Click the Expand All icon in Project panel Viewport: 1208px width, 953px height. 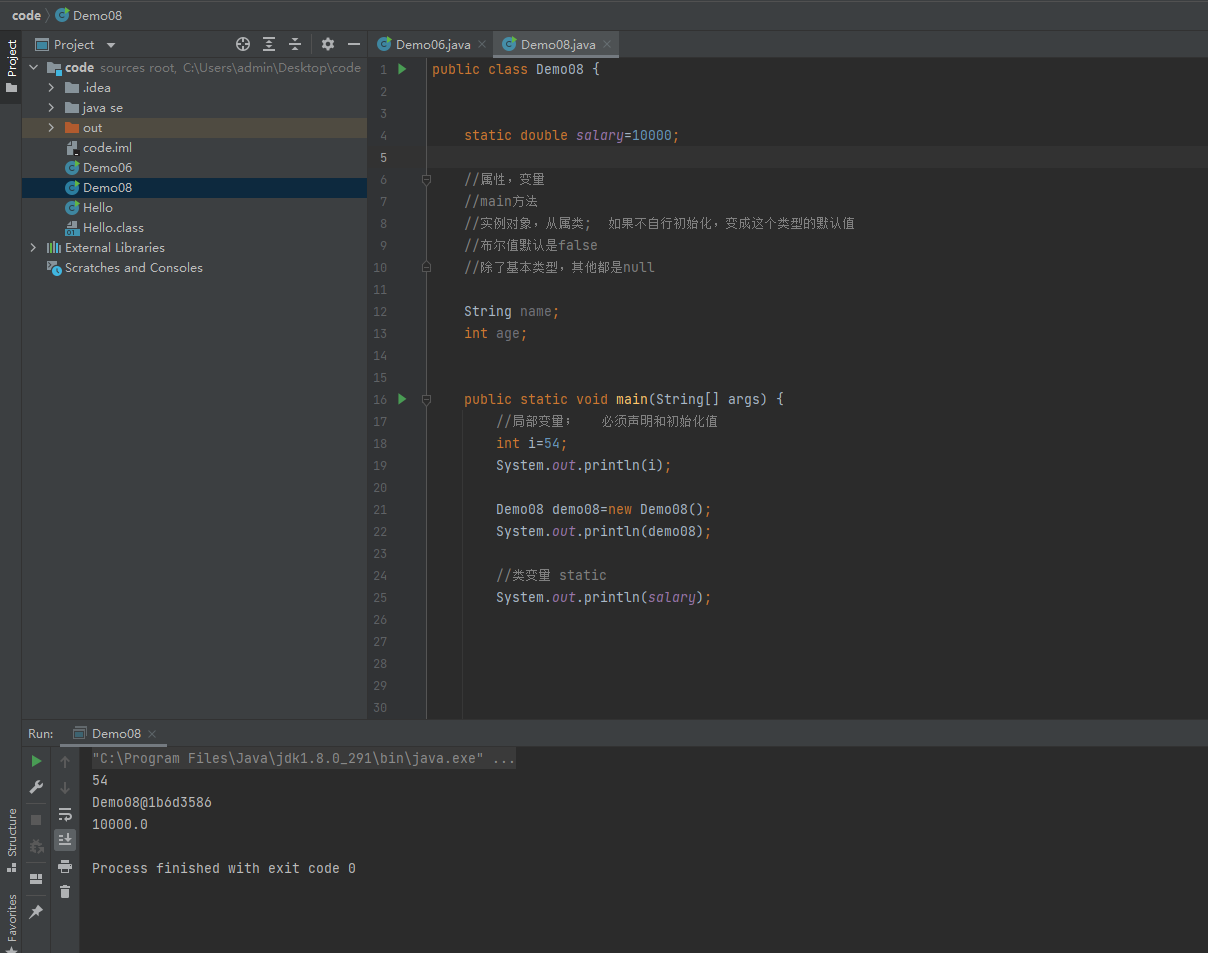(269, 44)
